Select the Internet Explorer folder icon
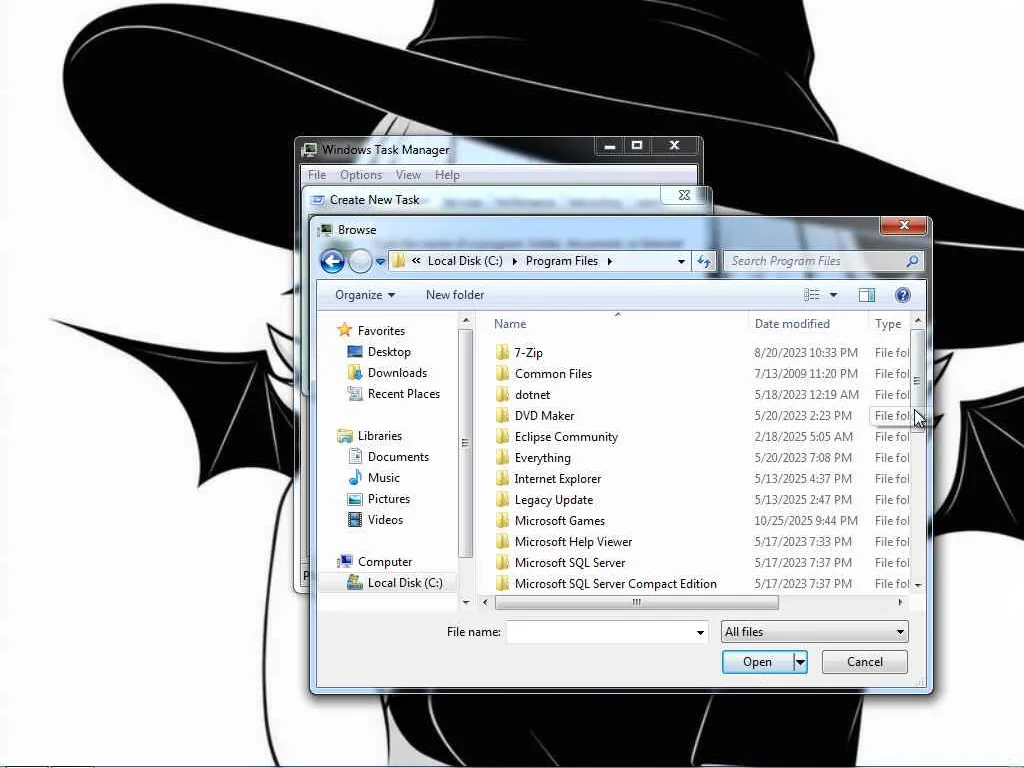The height and width of the screenshot is (768, 1024). (502, 479)
